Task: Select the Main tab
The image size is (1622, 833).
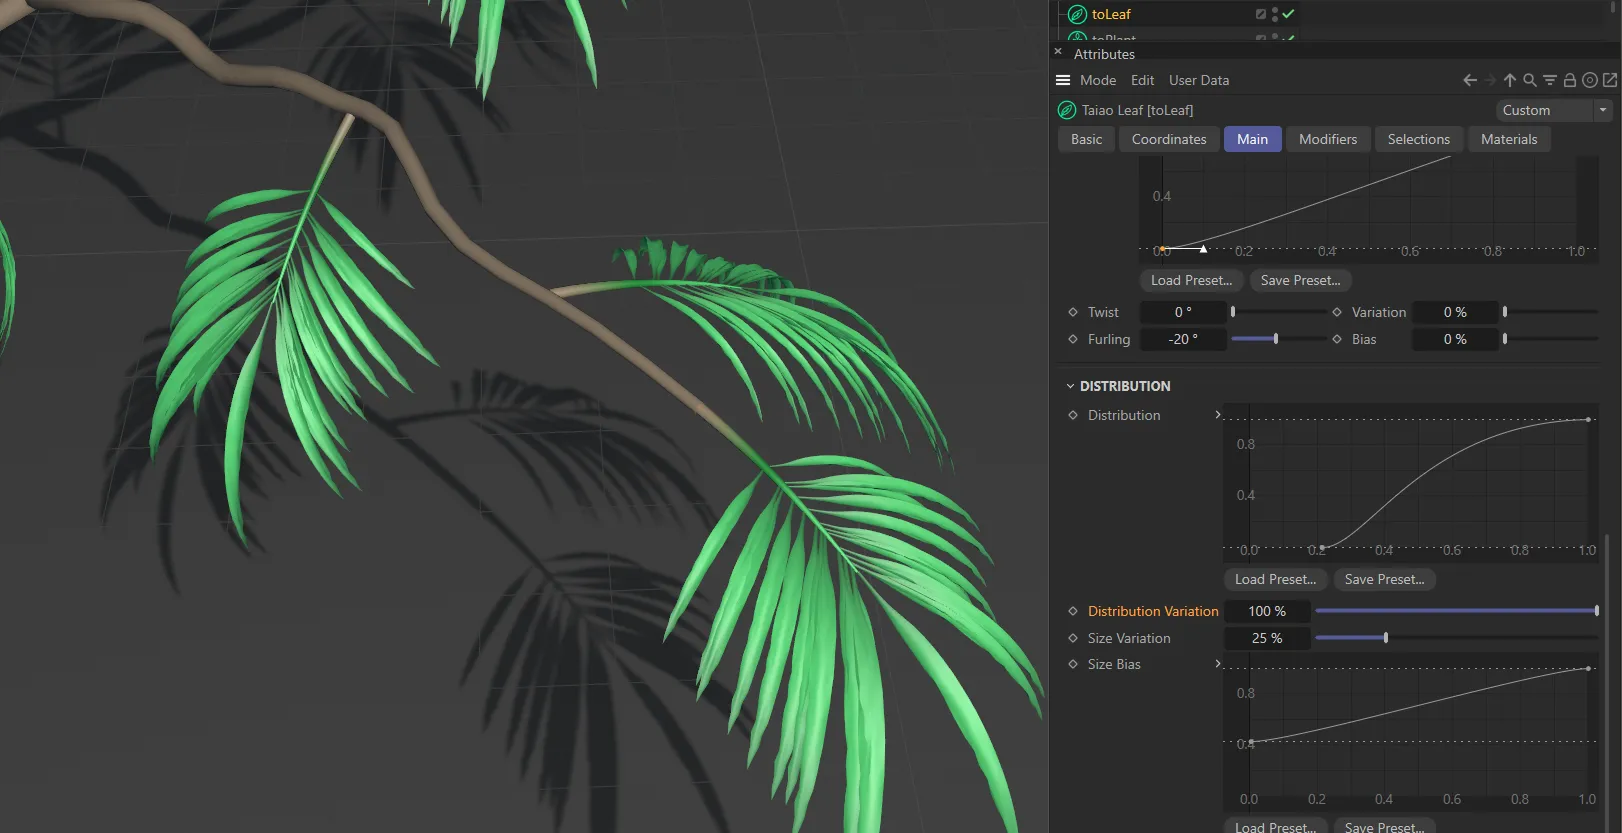Action: pyautogui.click(x=1252, y=139)
